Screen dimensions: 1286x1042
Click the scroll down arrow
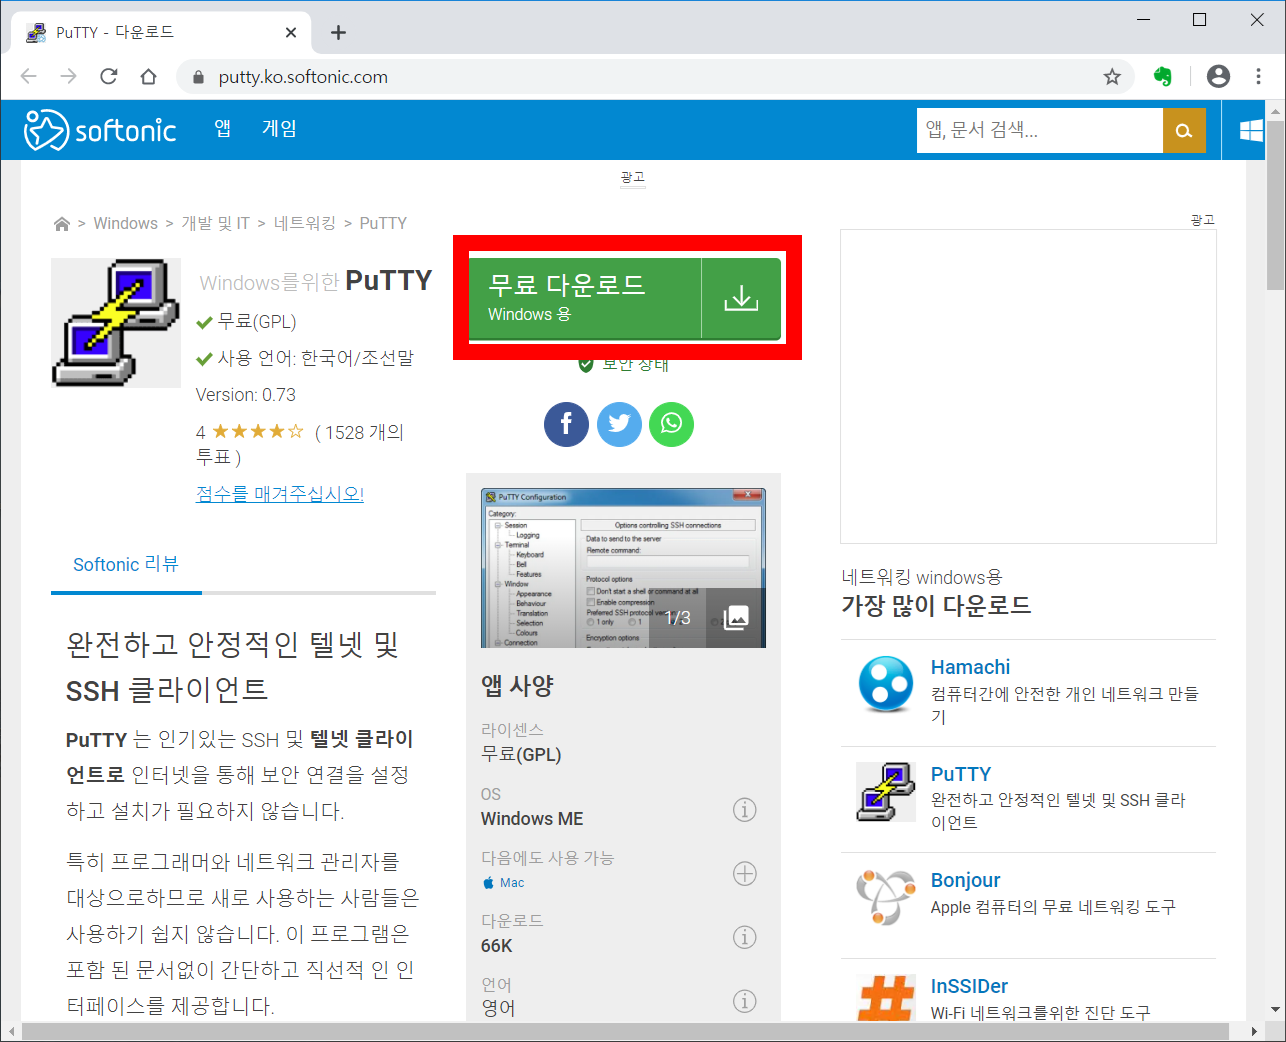click(x=1275, y=1010)
